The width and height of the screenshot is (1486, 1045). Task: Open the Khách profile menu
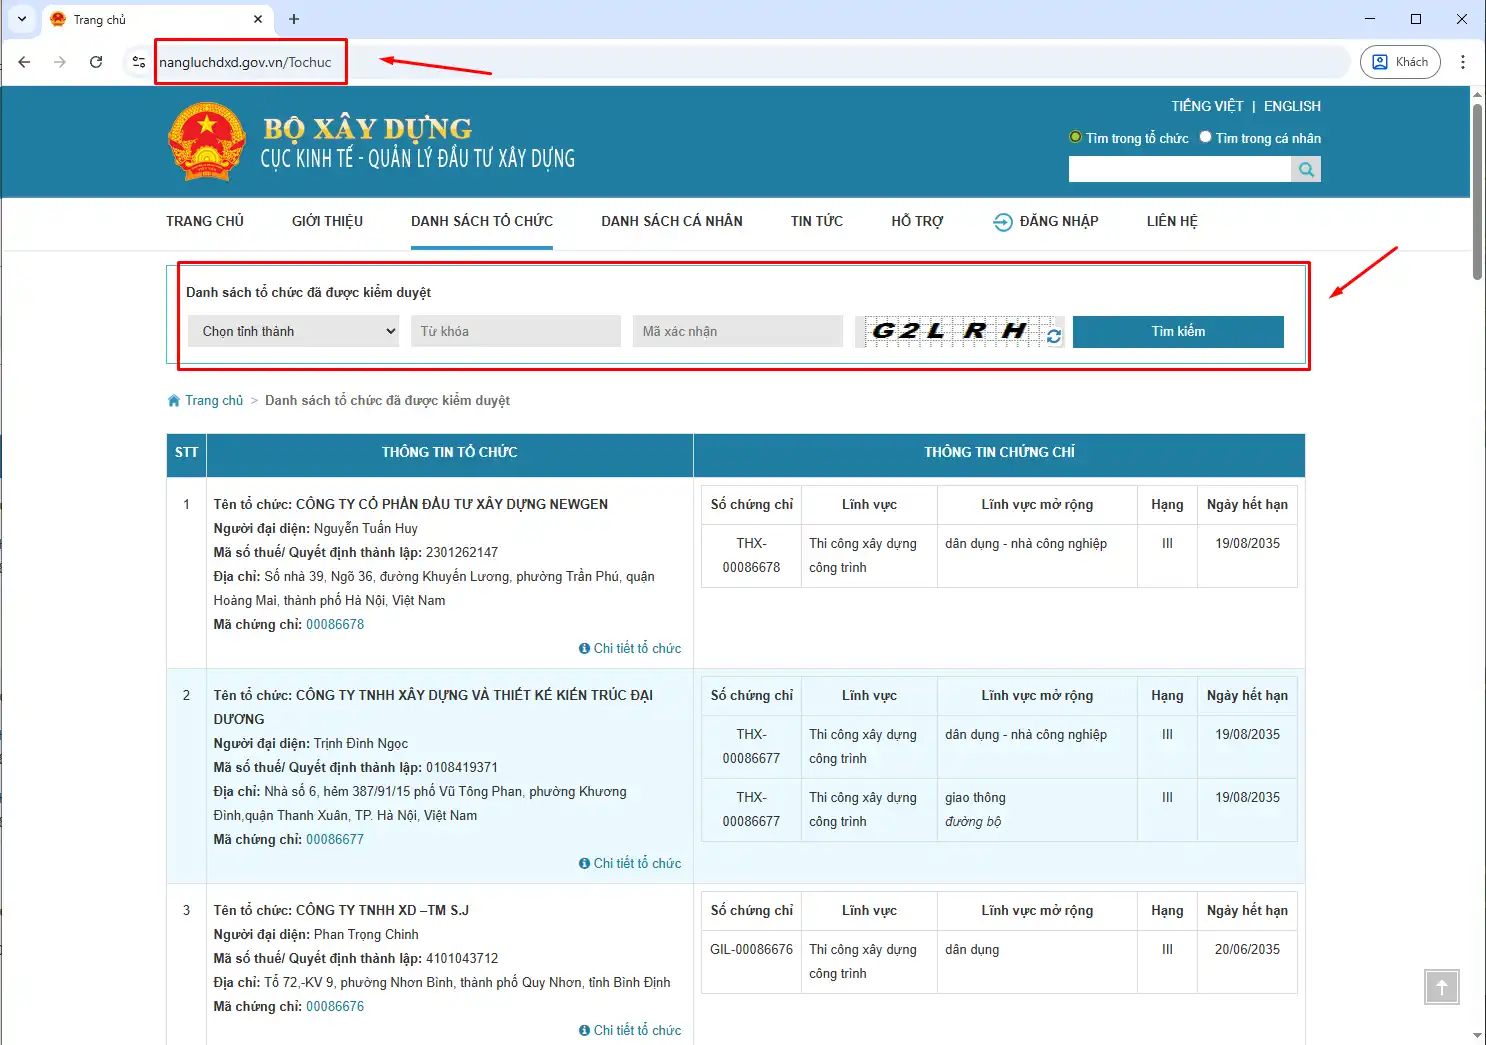point(1399,62)
